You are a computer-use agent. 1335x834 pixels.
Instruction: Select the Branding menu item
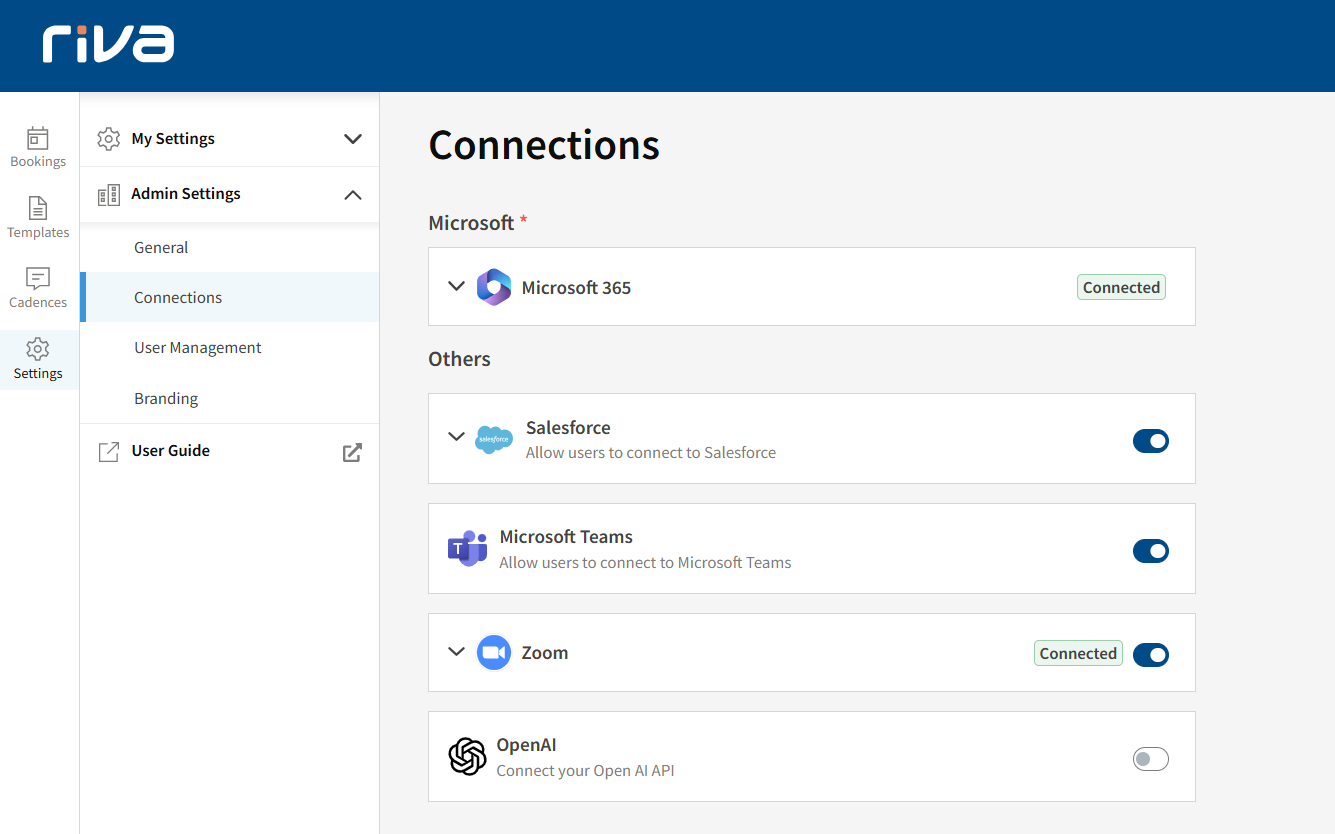(x=166, y=398)
